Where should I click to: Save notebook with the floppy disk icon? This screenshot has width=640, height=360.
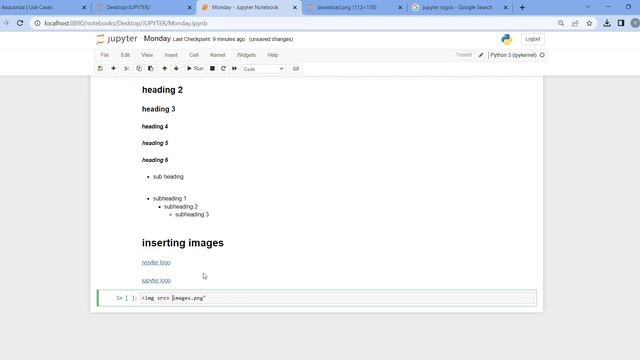pyautogui.click(x=100, y=69)
